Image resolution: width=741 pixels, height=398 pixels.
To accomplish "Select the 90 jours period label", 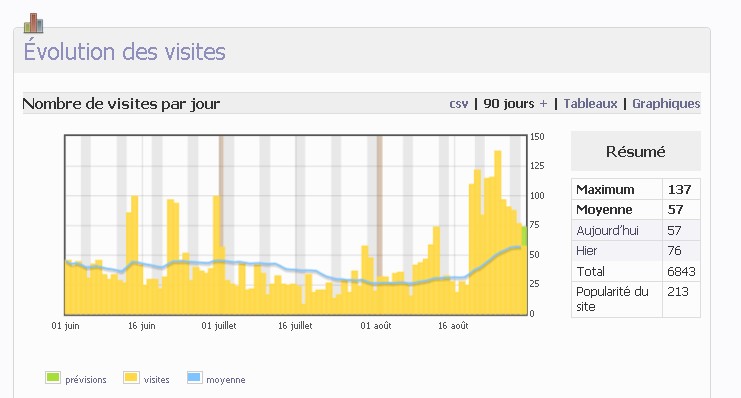I will pyautogui.click(x=508, y=104).
